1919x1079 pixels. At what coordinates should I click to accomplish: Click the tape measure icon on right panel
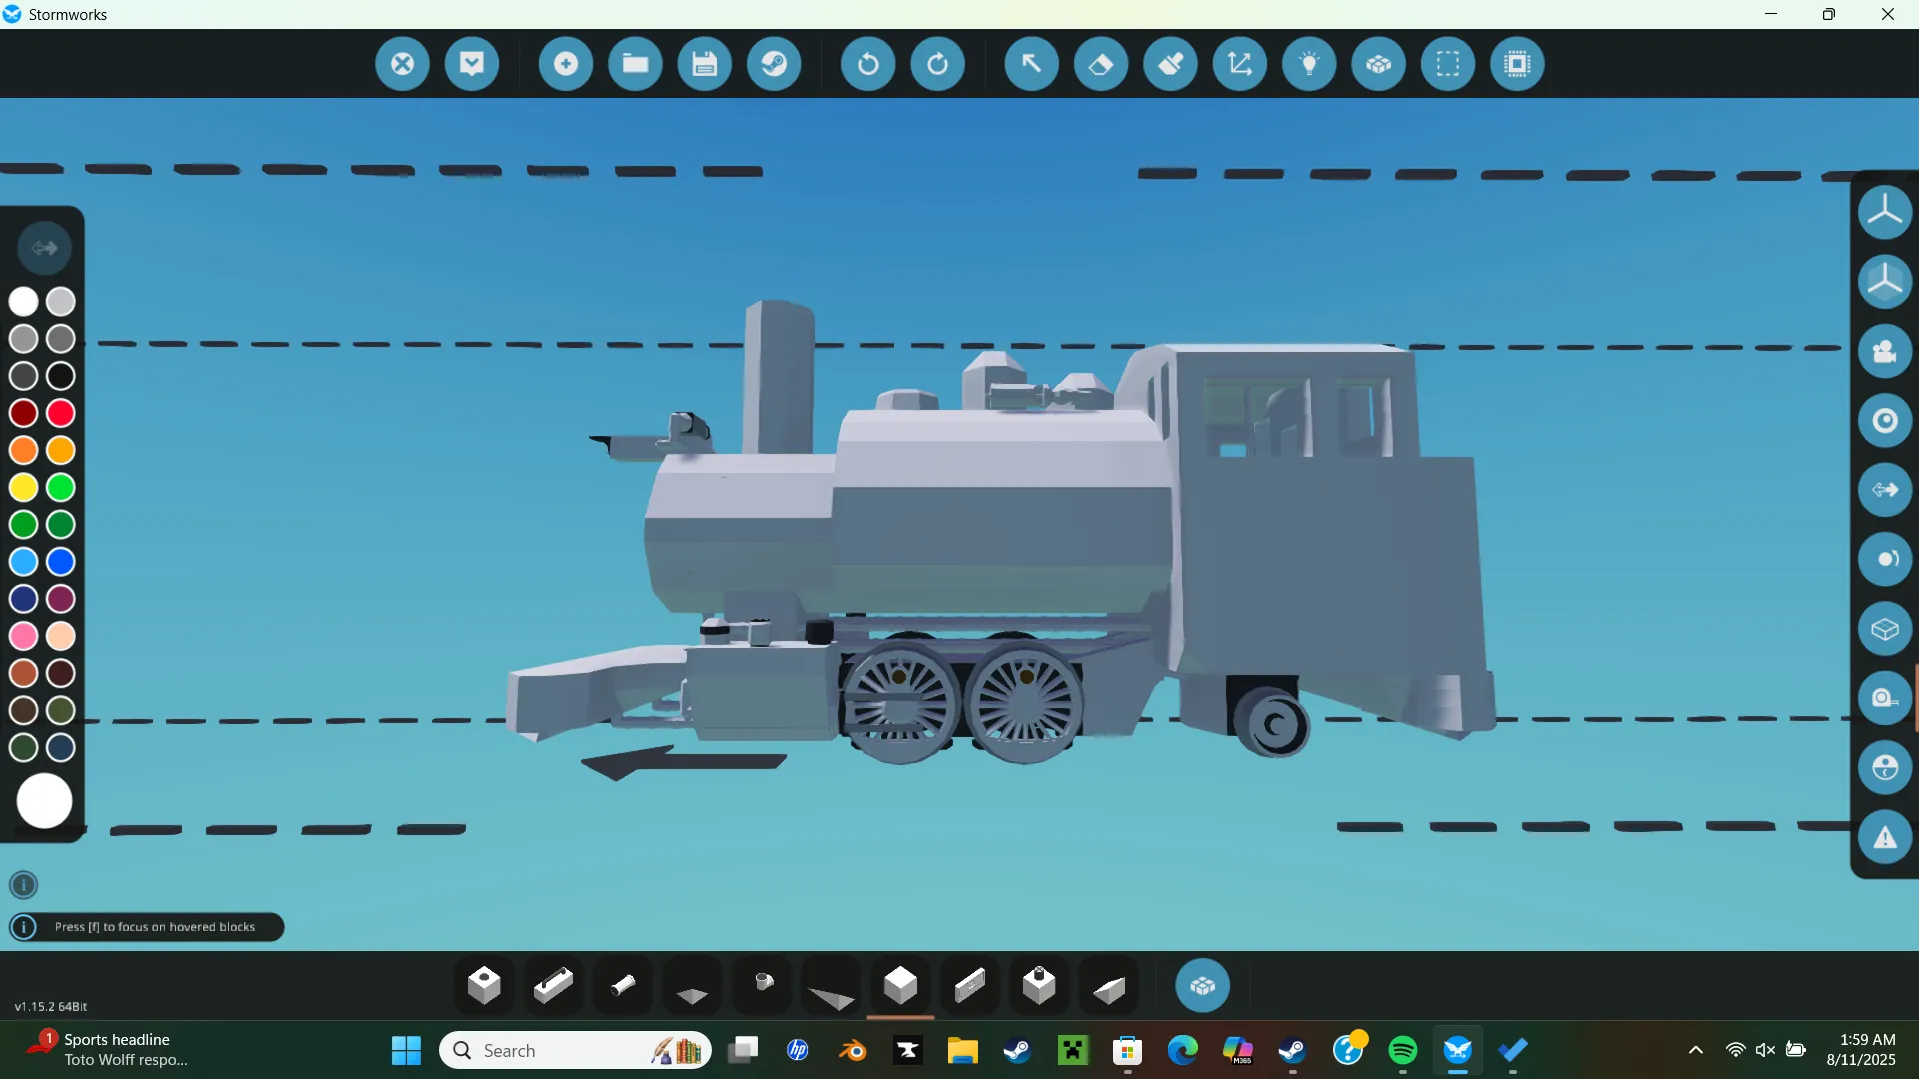click(x=1884, y=698)
